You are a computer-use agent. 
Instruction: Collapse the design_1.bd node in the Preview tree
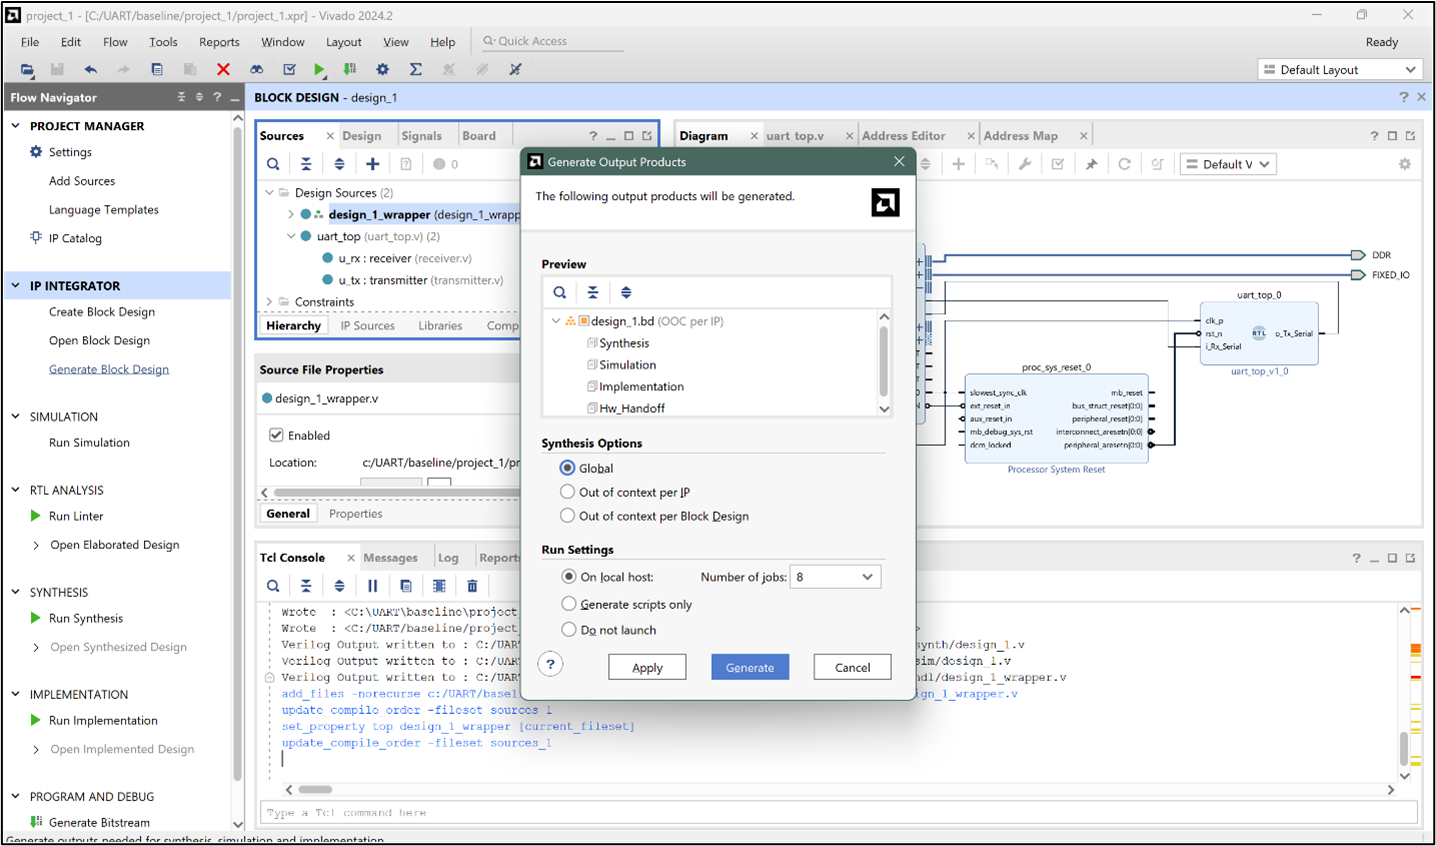click(557, 320)
